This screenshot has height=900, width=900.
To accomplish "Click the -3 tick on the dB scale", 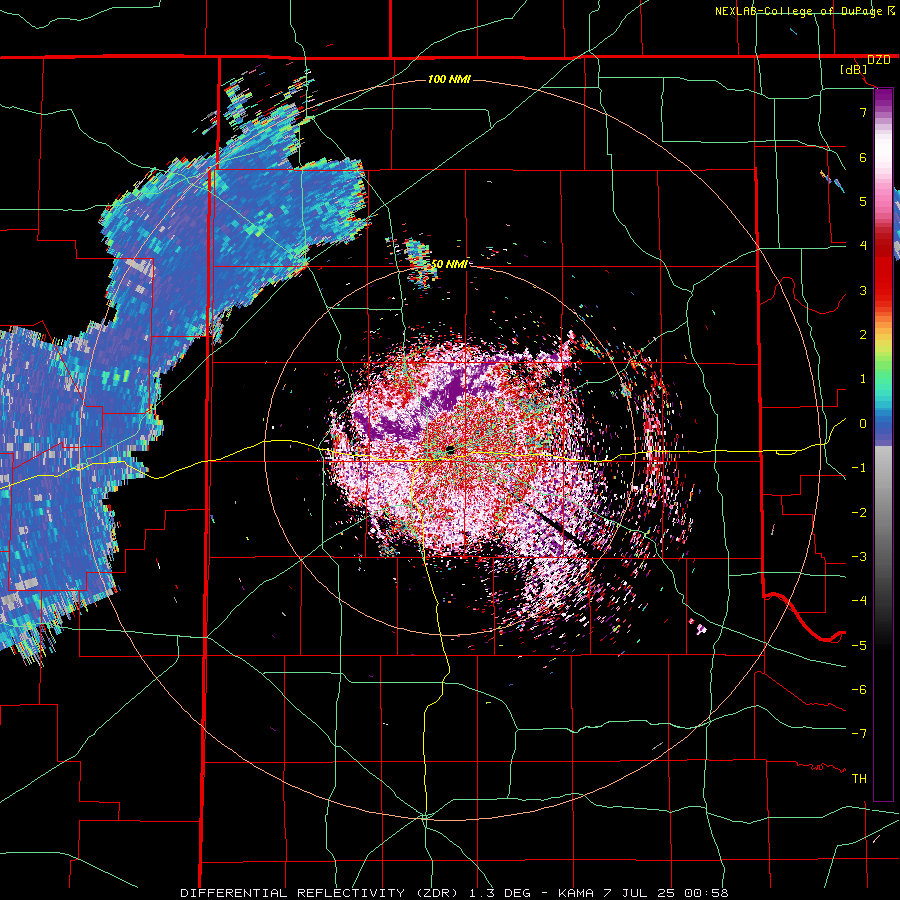I will click(859, 557).
